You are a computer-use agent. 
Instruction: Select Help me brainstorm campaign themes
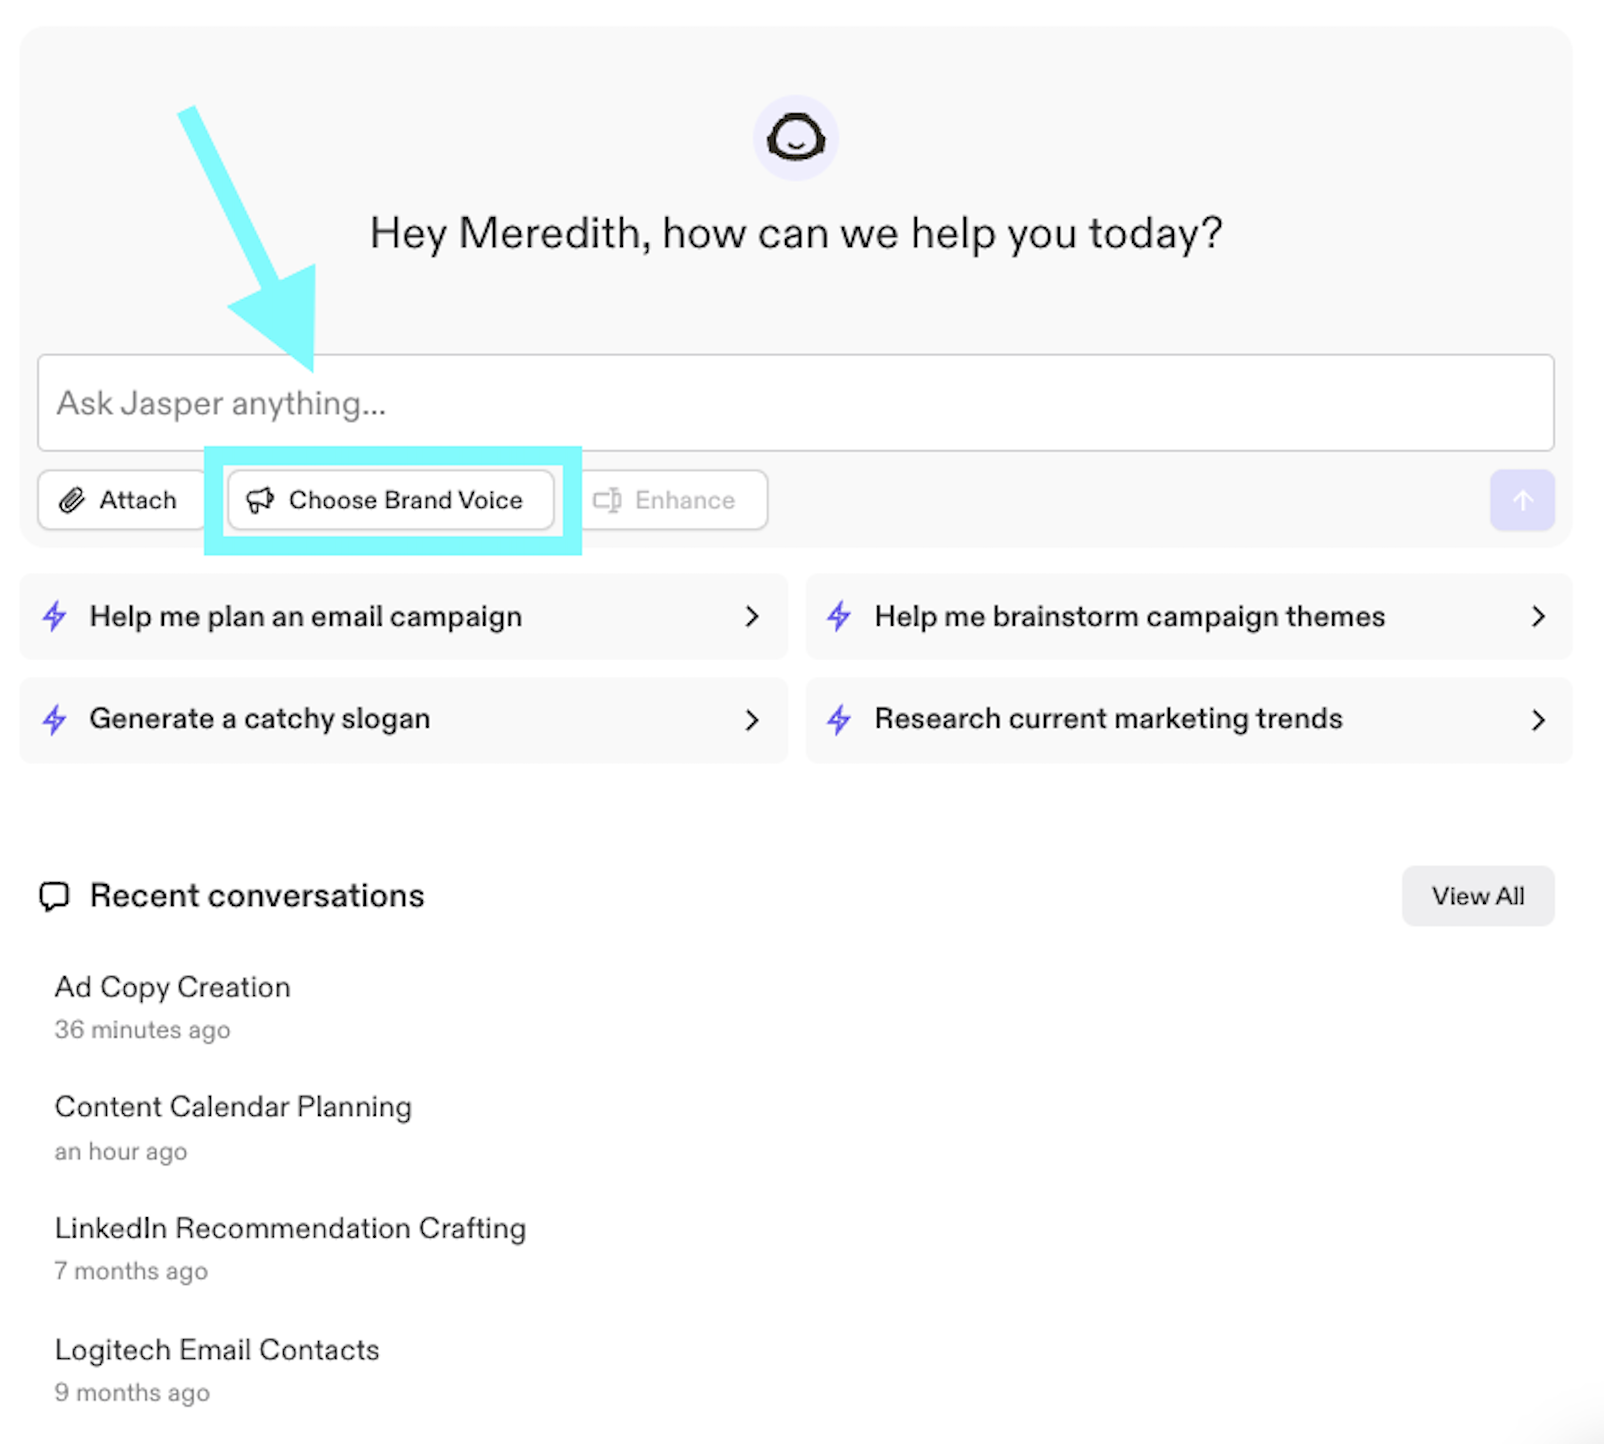1189,617
